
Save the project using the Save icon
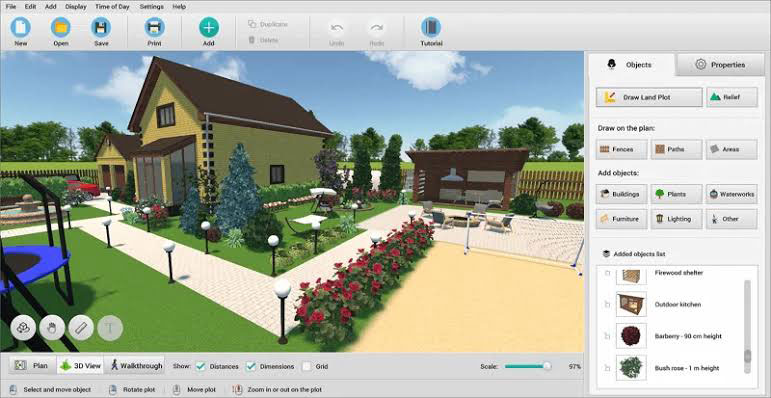pyautogui.click(x=101, y=27)
